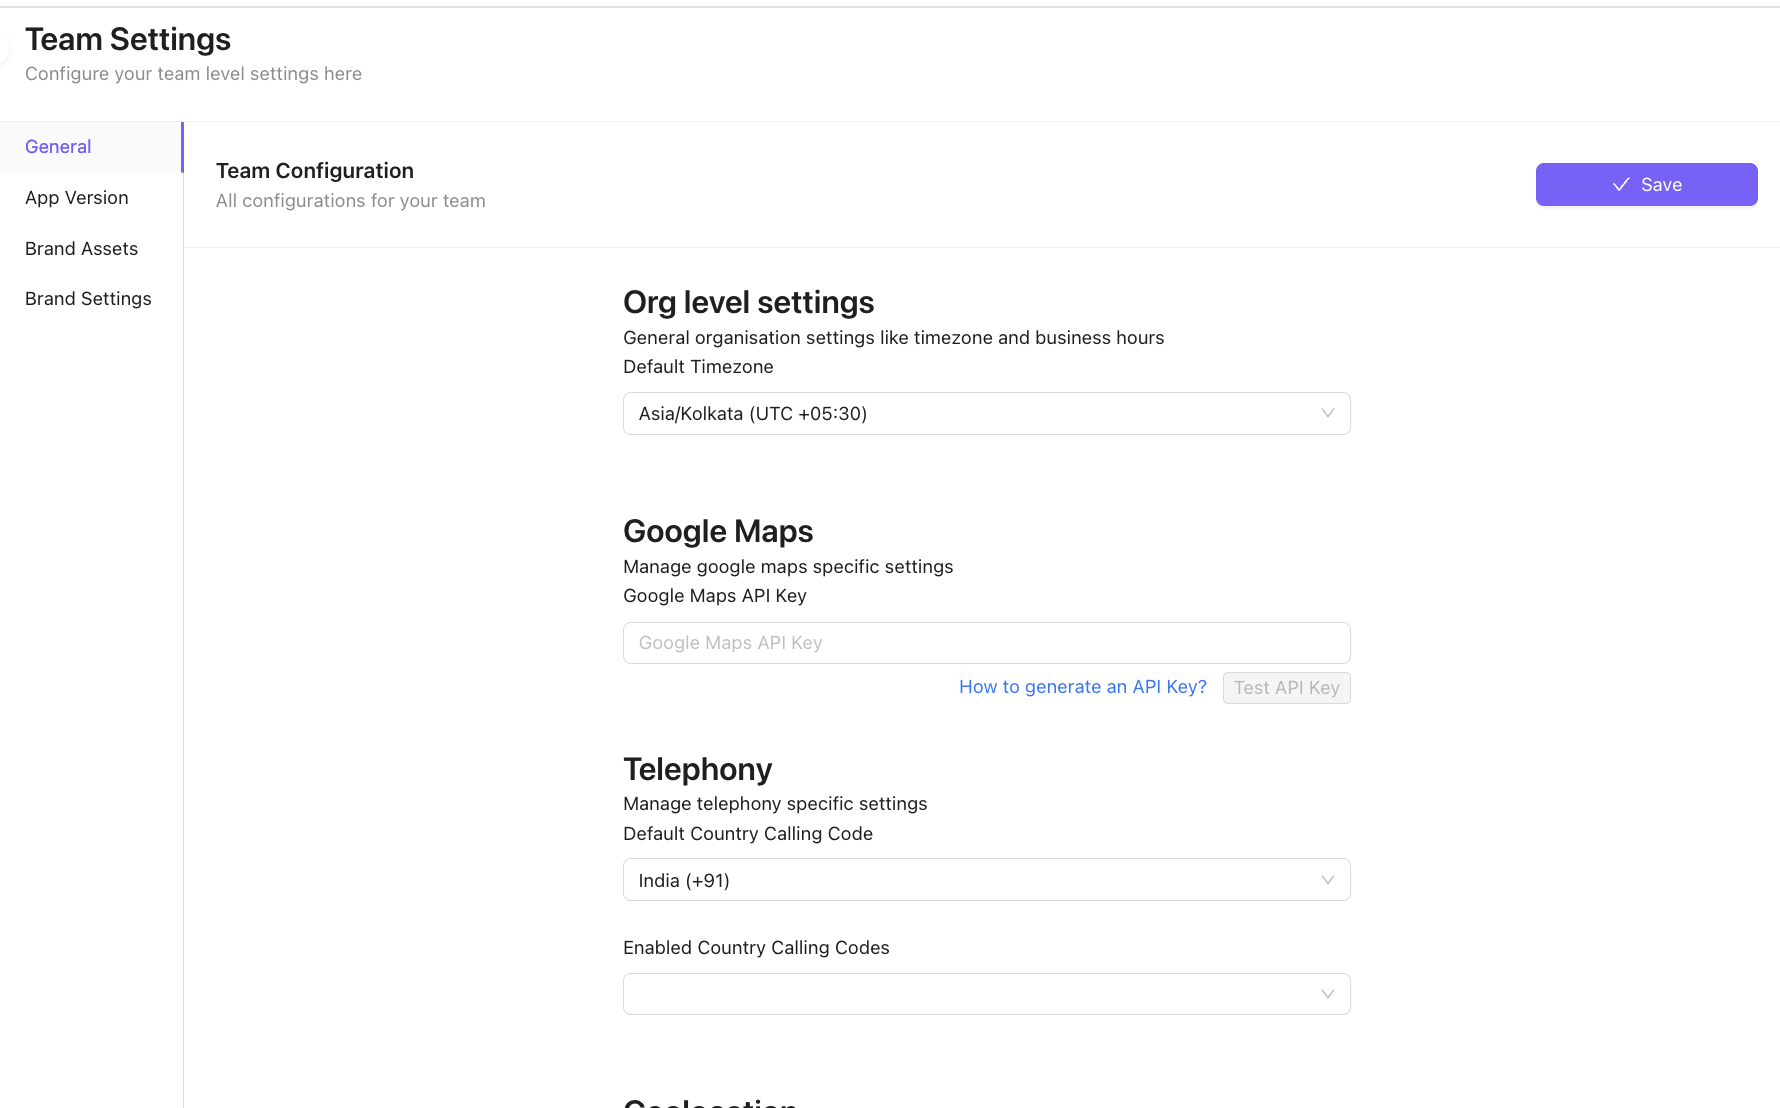
Task: Click the Team Configuration heading
Action: click(x=315, y=171)
